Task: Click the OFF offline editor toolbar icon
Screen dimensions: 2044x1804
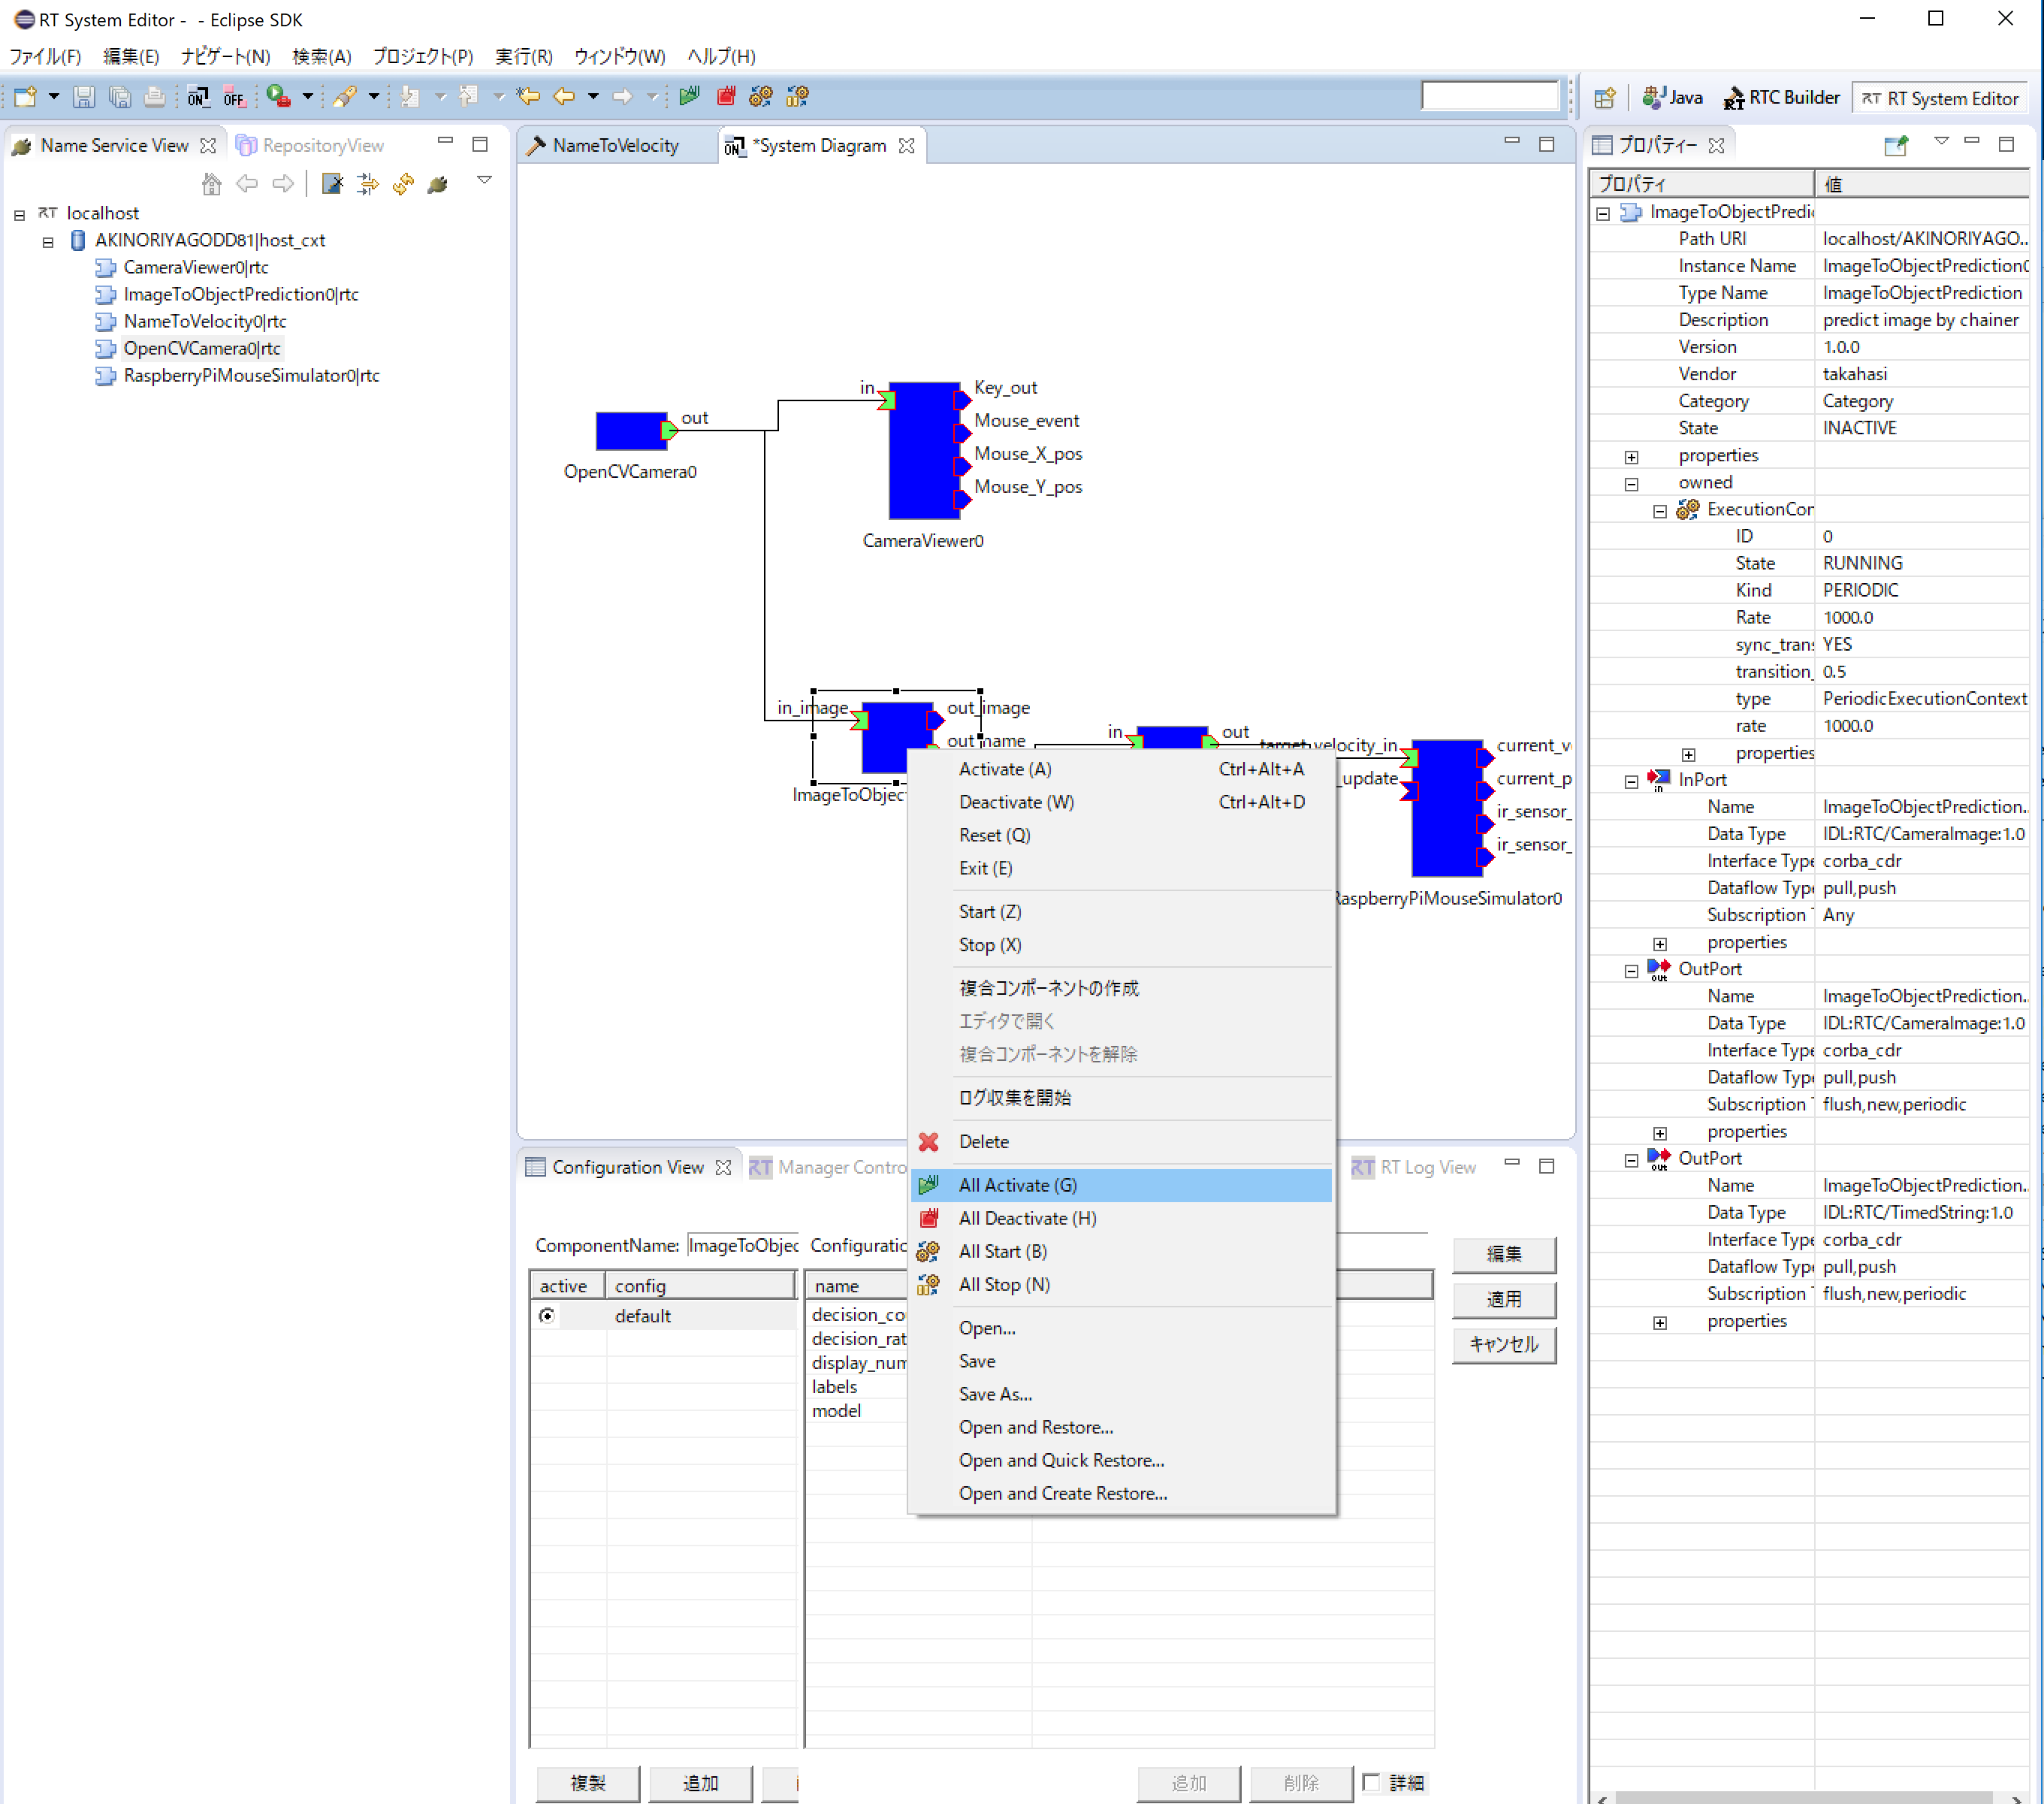Action: pyautogui.click(x=234, y=96)
